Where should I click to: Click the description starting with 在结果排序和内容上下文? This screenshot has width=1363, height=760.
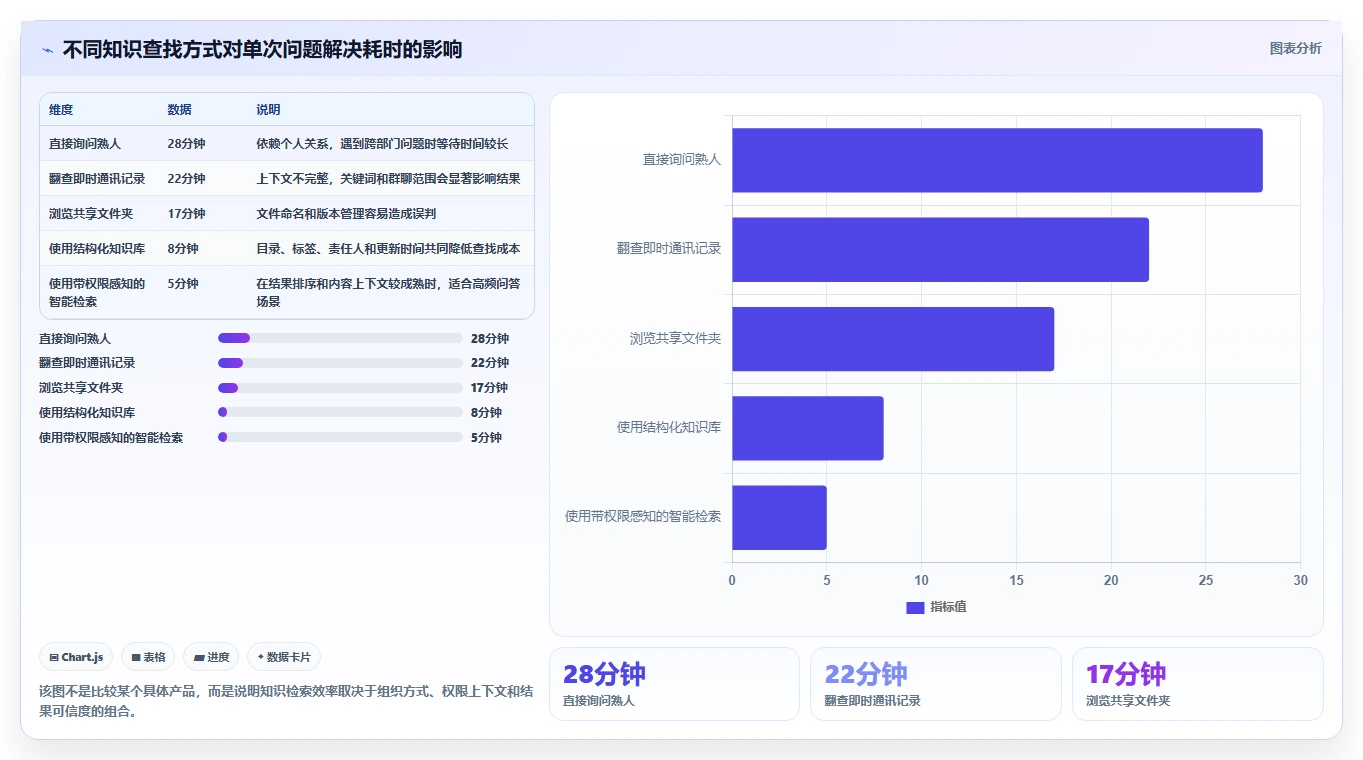(x=388, y=292)
